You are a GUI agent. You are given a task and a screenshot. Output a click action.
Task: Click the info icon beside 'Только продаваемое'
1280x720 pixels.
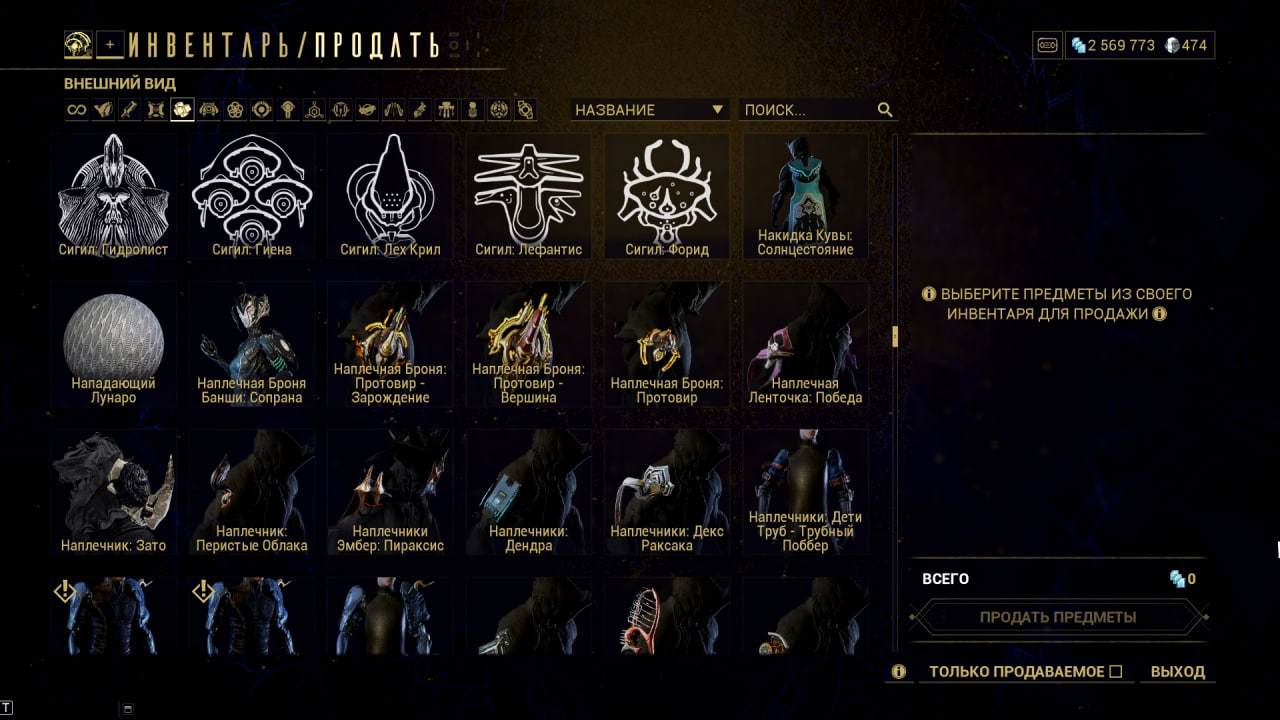coord(898,672)
